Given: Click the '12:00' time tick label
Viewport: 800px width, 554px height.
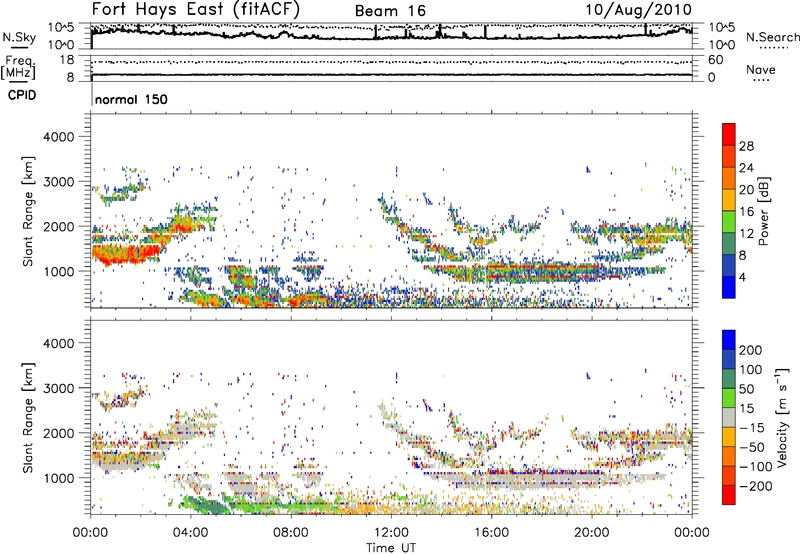Looking at the screenshot, I should click(x=391, y=533).
